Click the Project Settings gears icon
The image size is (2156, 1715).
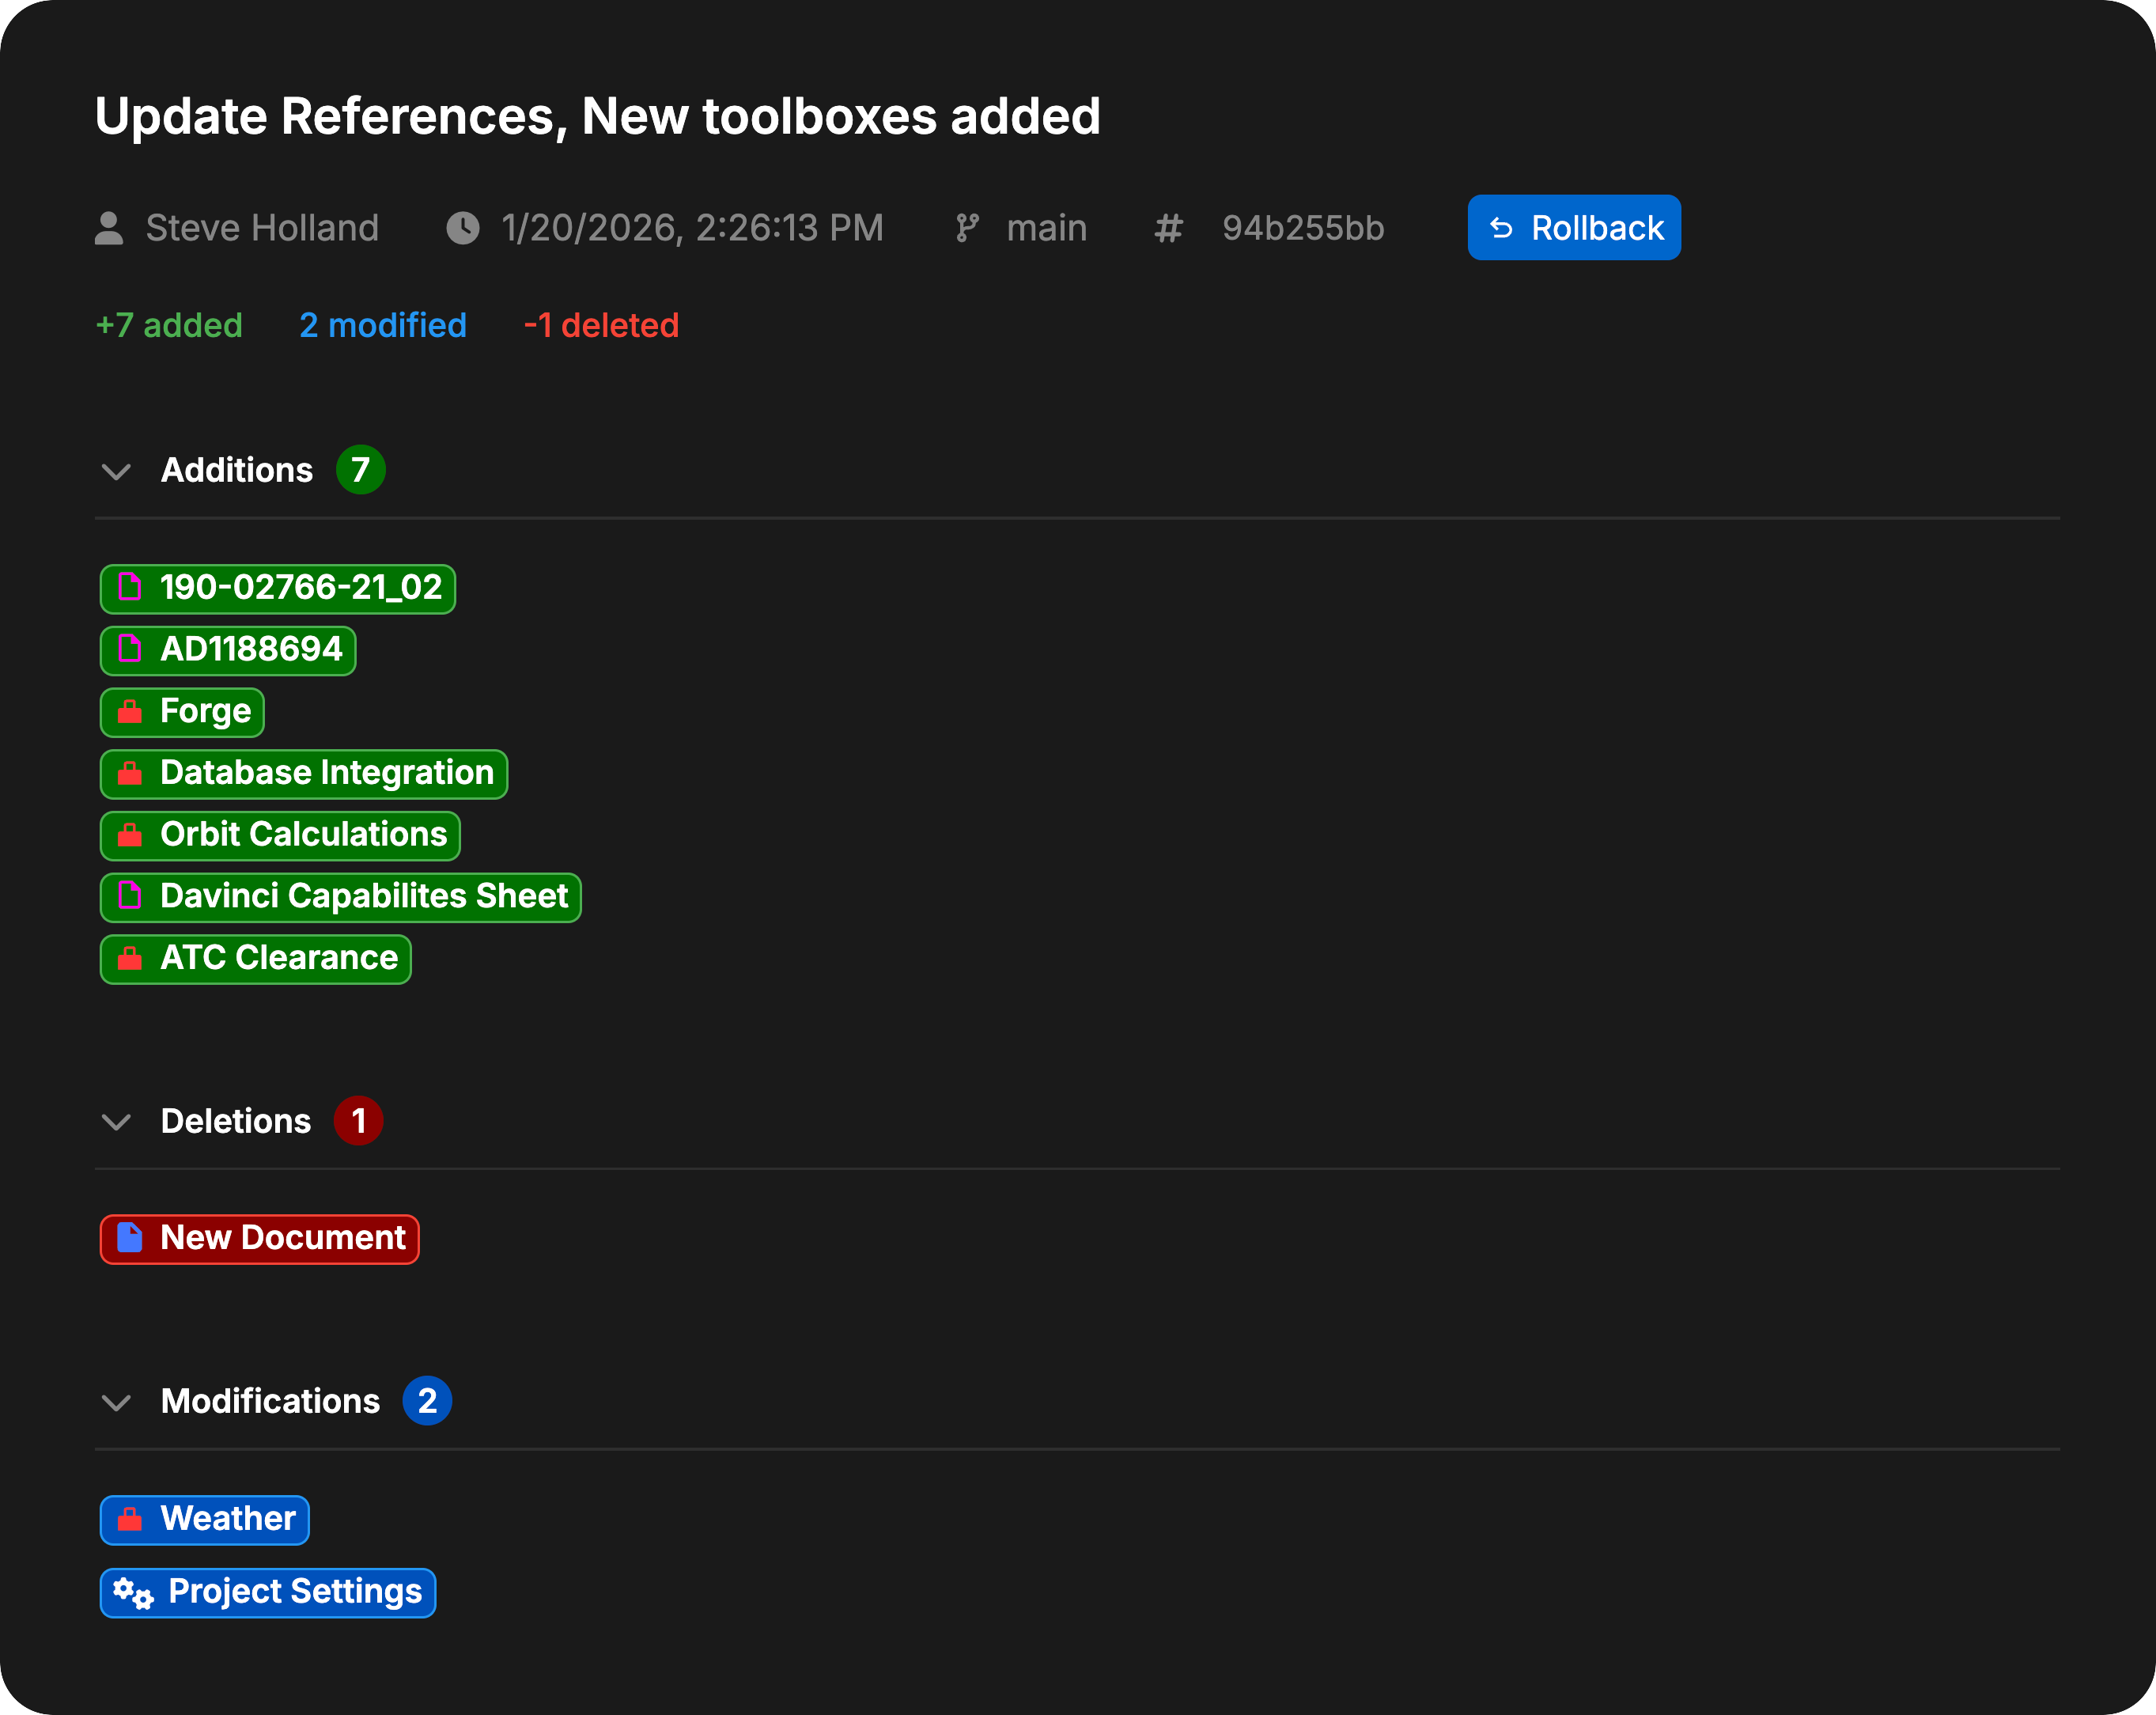133,1592
